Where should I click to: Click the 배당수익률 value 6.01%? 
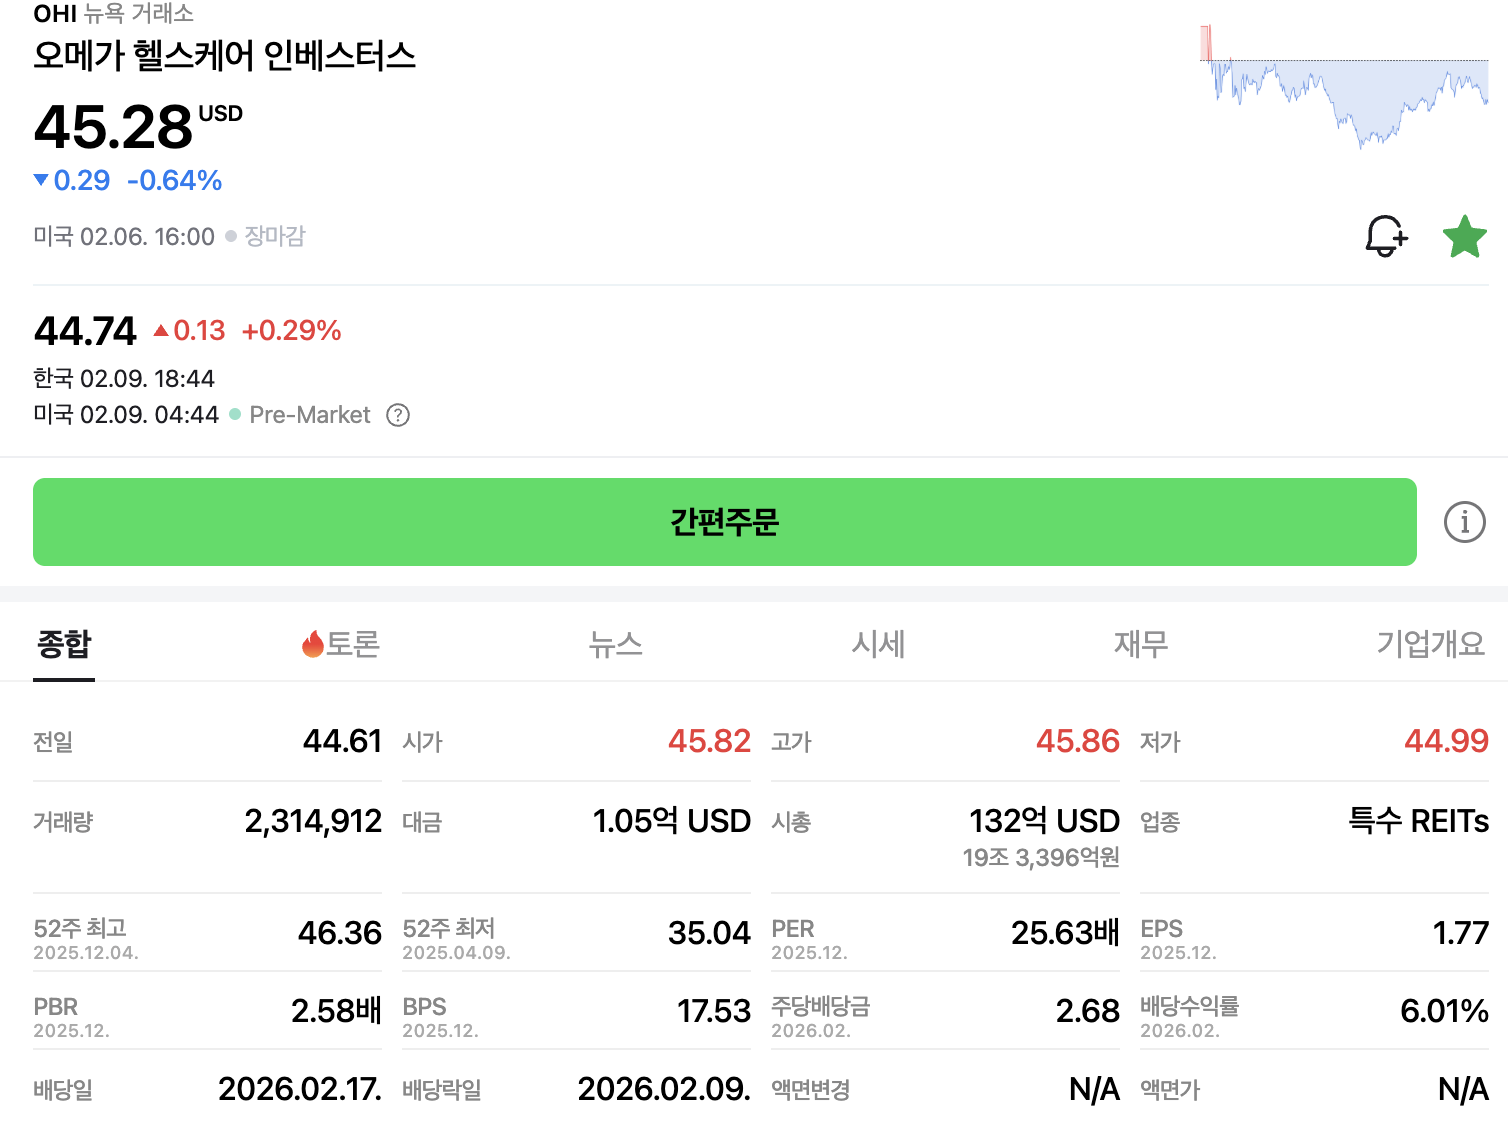(x=1445, y=1011)
